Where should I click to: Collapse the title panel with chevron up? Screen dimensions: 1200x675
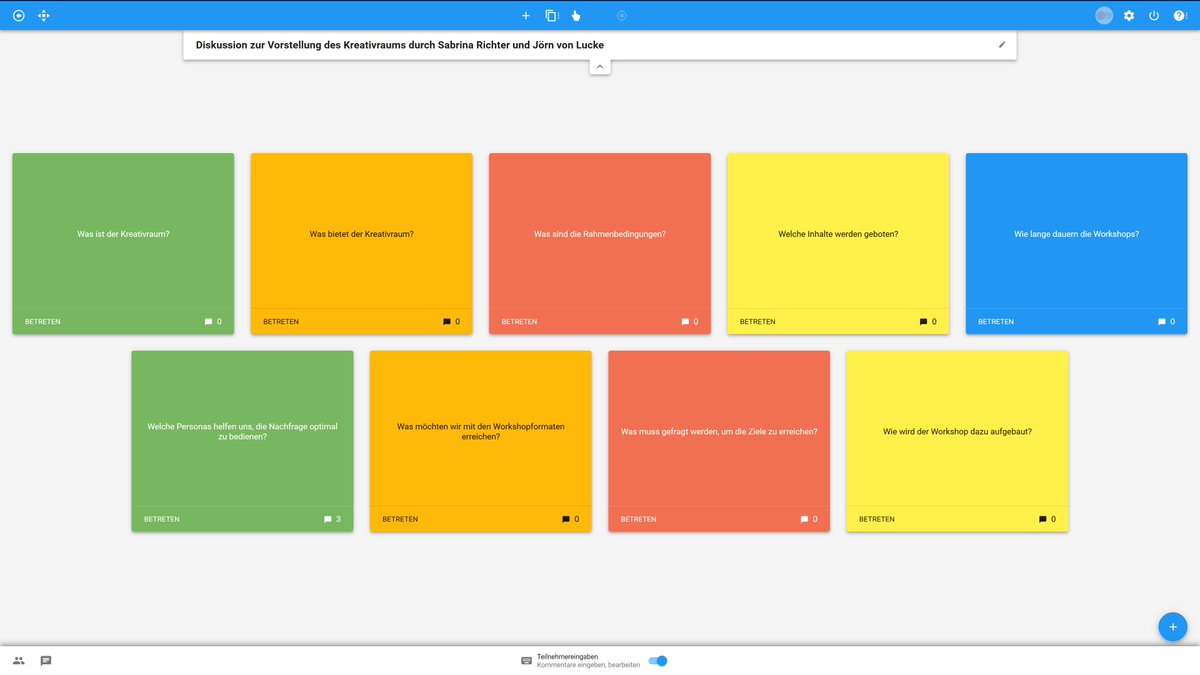[600, 66]
